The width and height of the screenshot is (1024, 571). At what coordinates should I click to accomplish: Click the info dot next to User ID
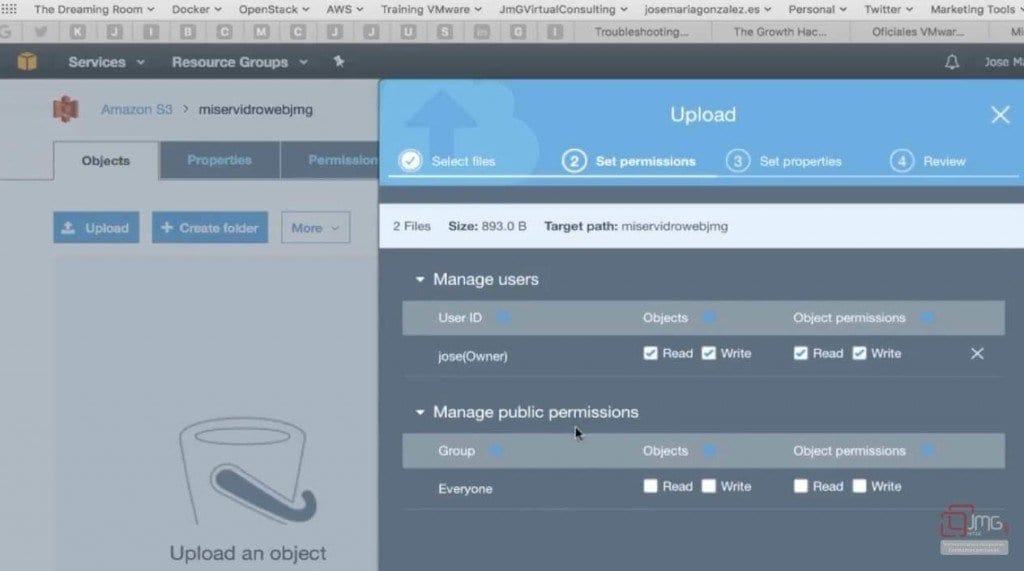503,318
